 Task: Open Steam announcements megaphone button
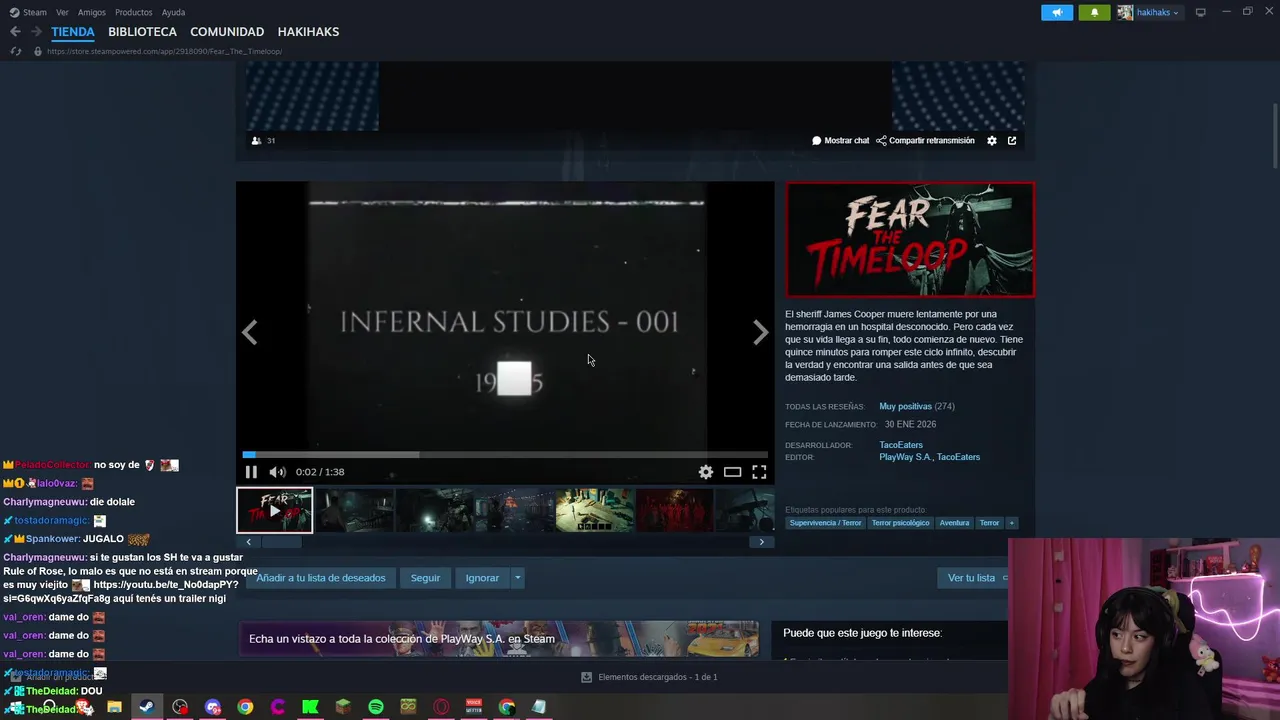1057,12
